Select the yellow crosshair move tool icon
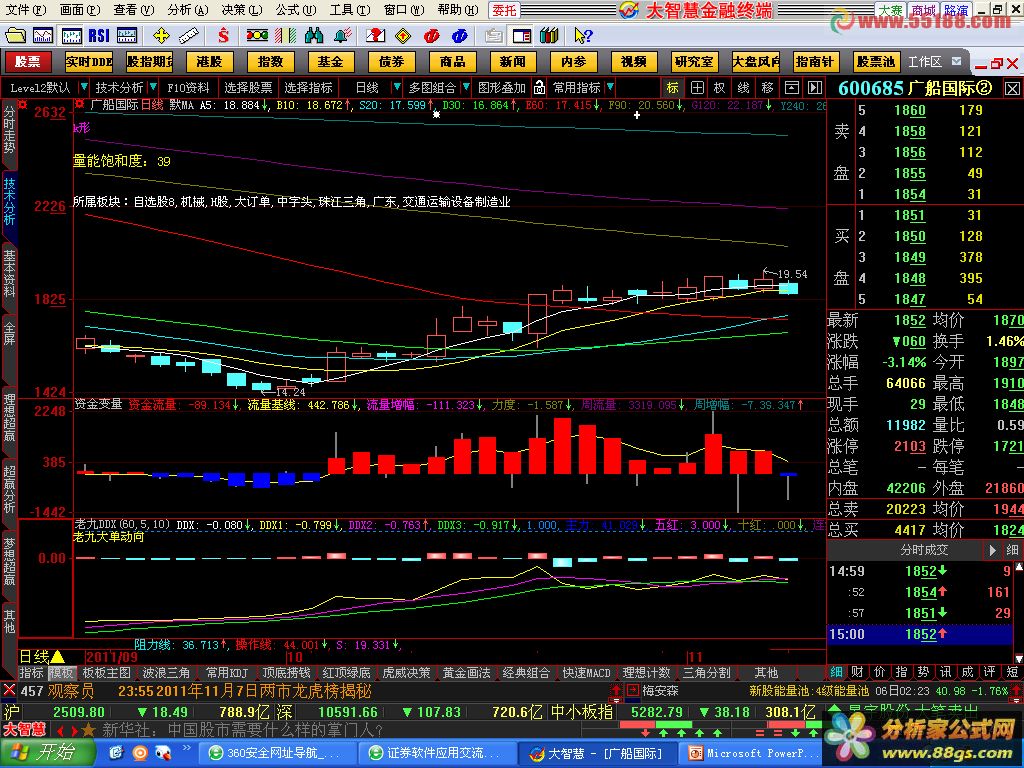 pos(161,35)
